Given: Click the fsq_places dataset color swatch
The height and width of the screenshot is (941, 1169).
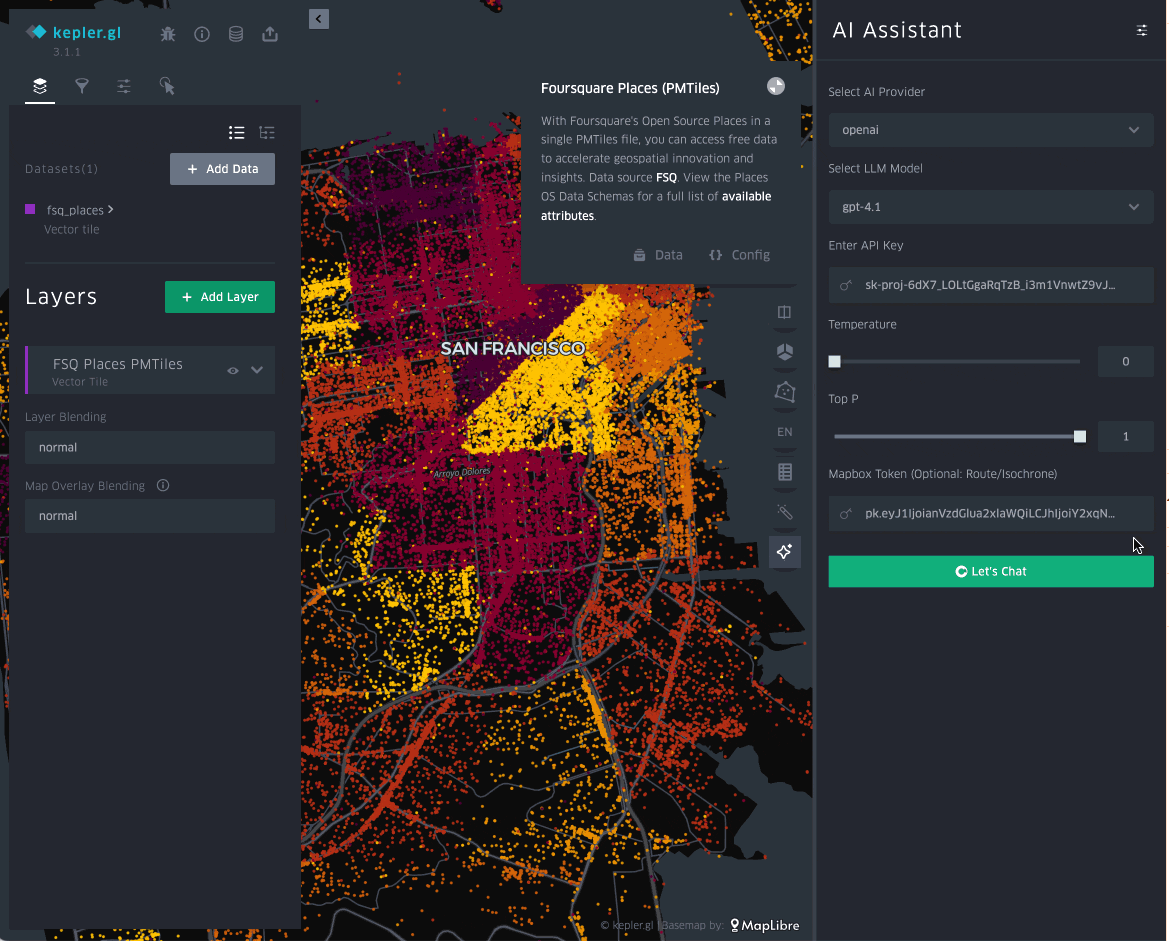Looking at the screenshot, I should click(x=30, y=210).
